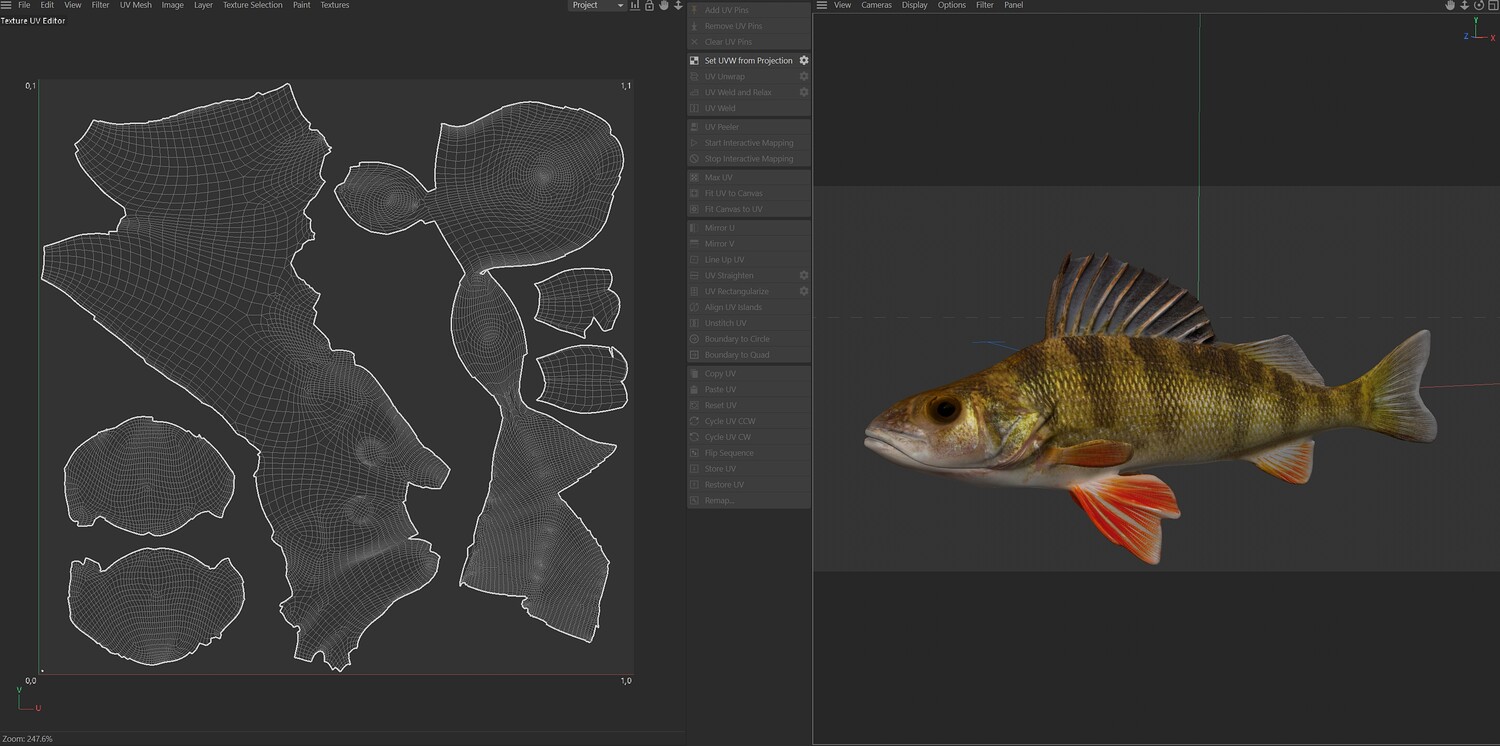Open UV Straighten settings gear

click(803, 276)
